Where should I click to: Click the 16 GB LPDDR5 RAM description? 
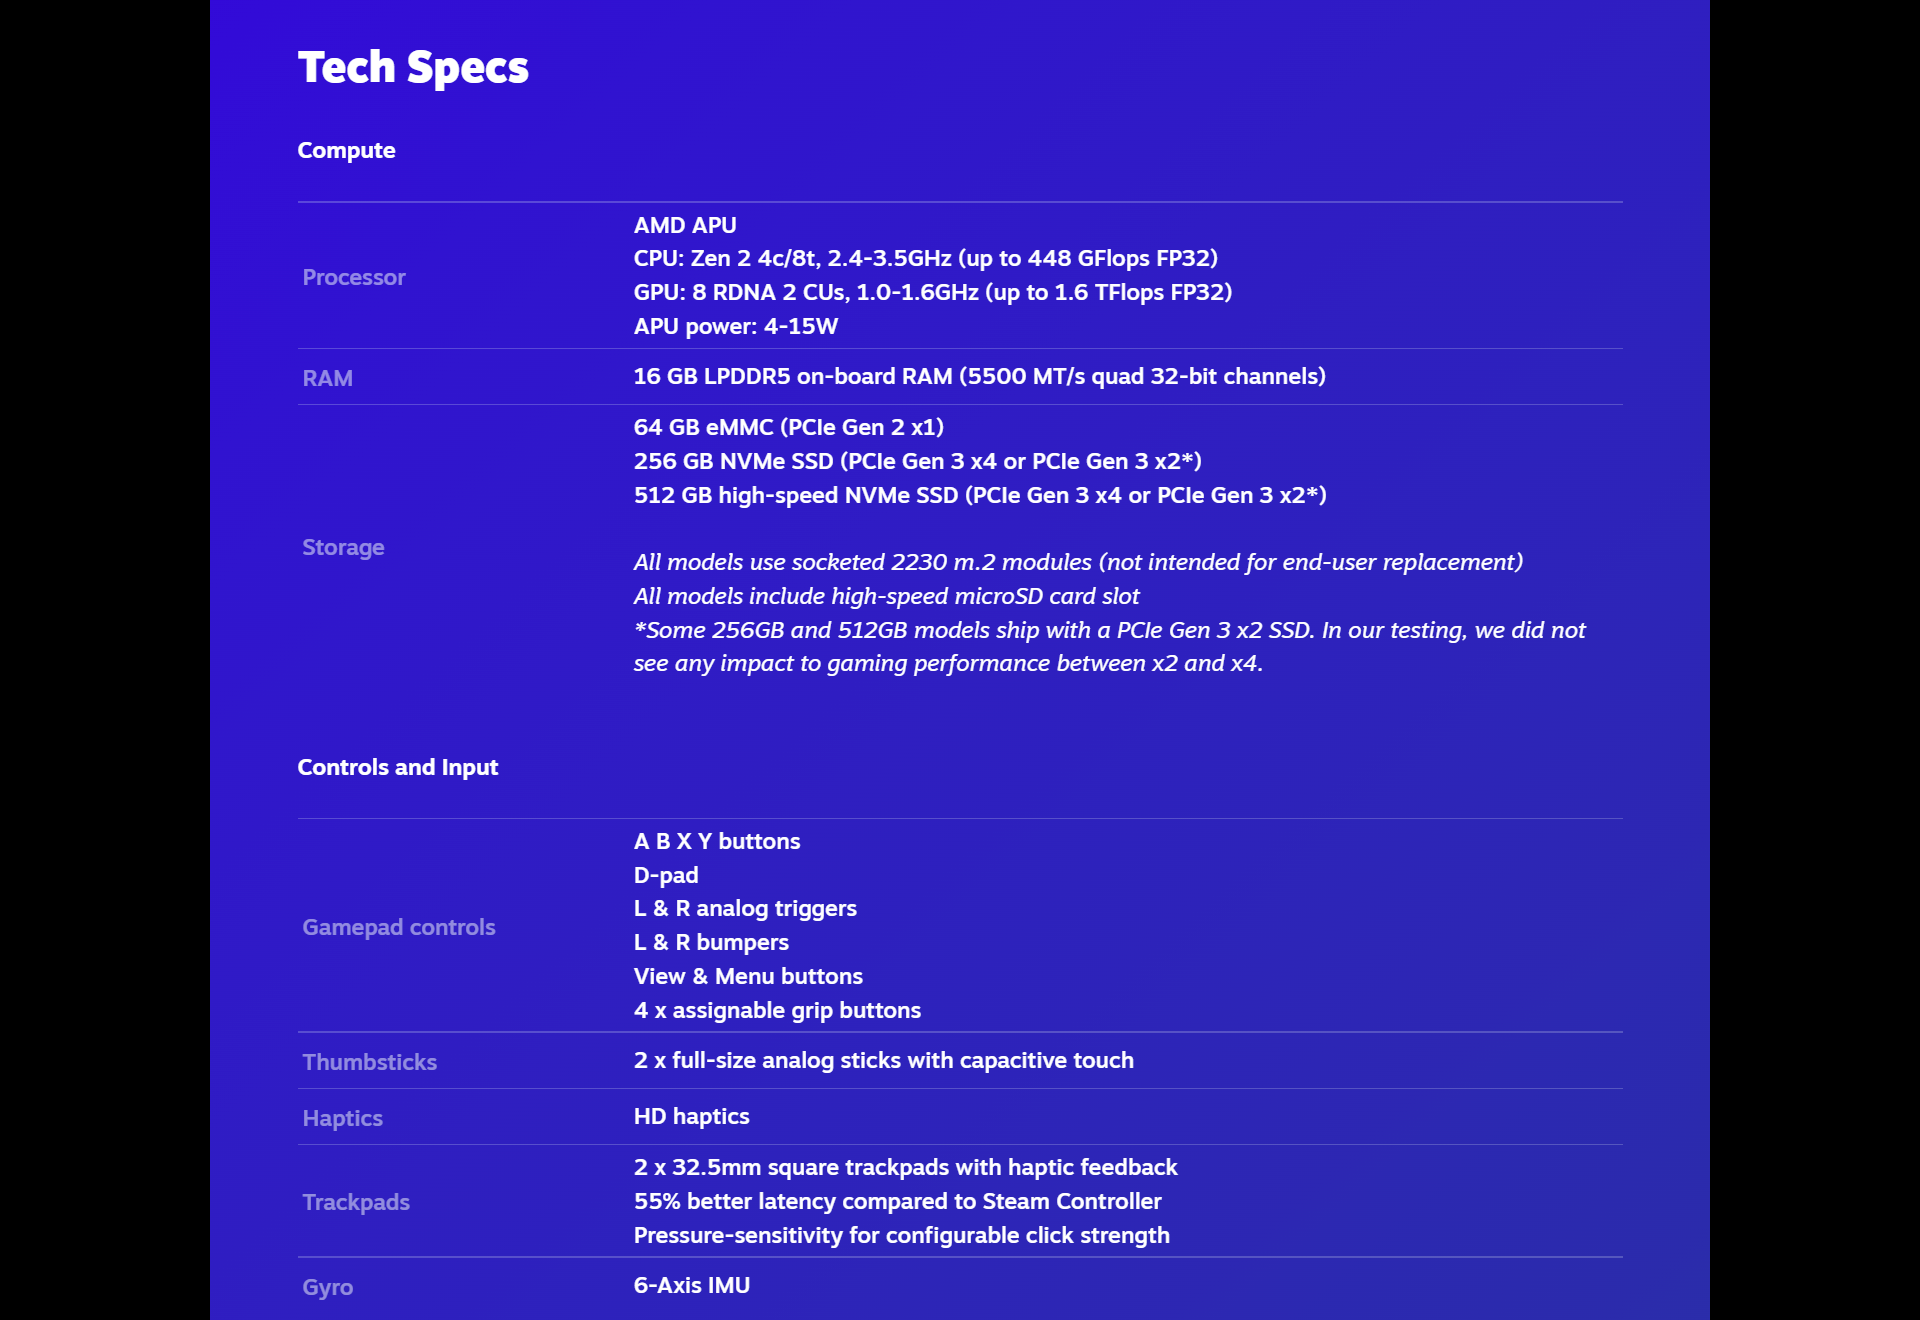click(979, 377)
